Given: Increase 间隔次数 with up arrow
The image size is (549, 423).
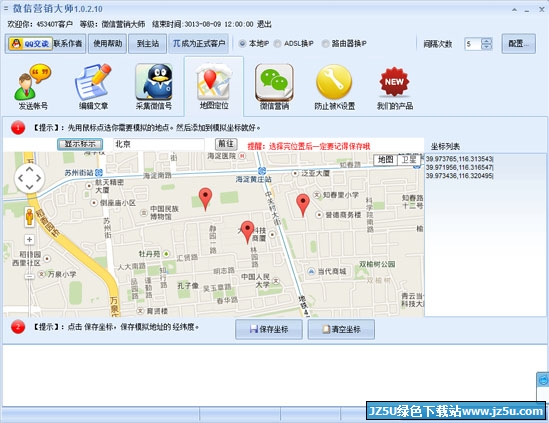Looking at the screenshot, I should pos(487,41).
